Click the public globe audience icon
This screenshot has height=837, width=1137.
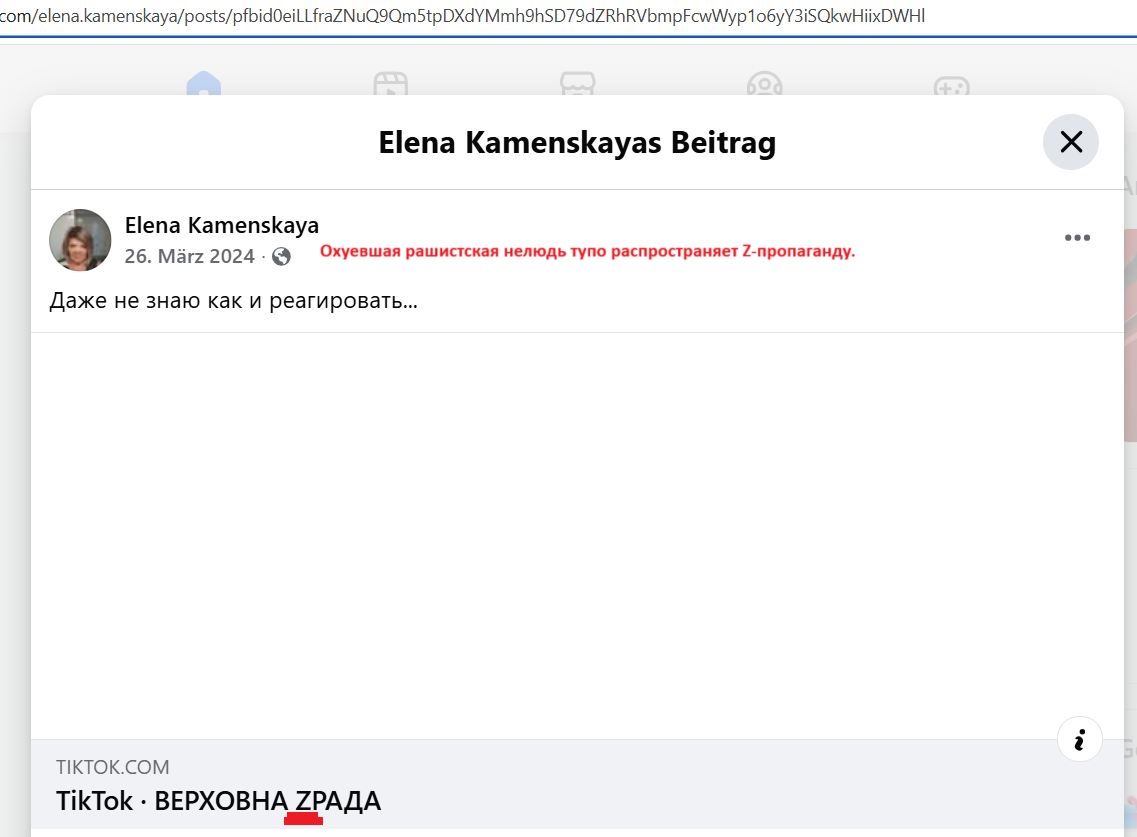point(281,257)
